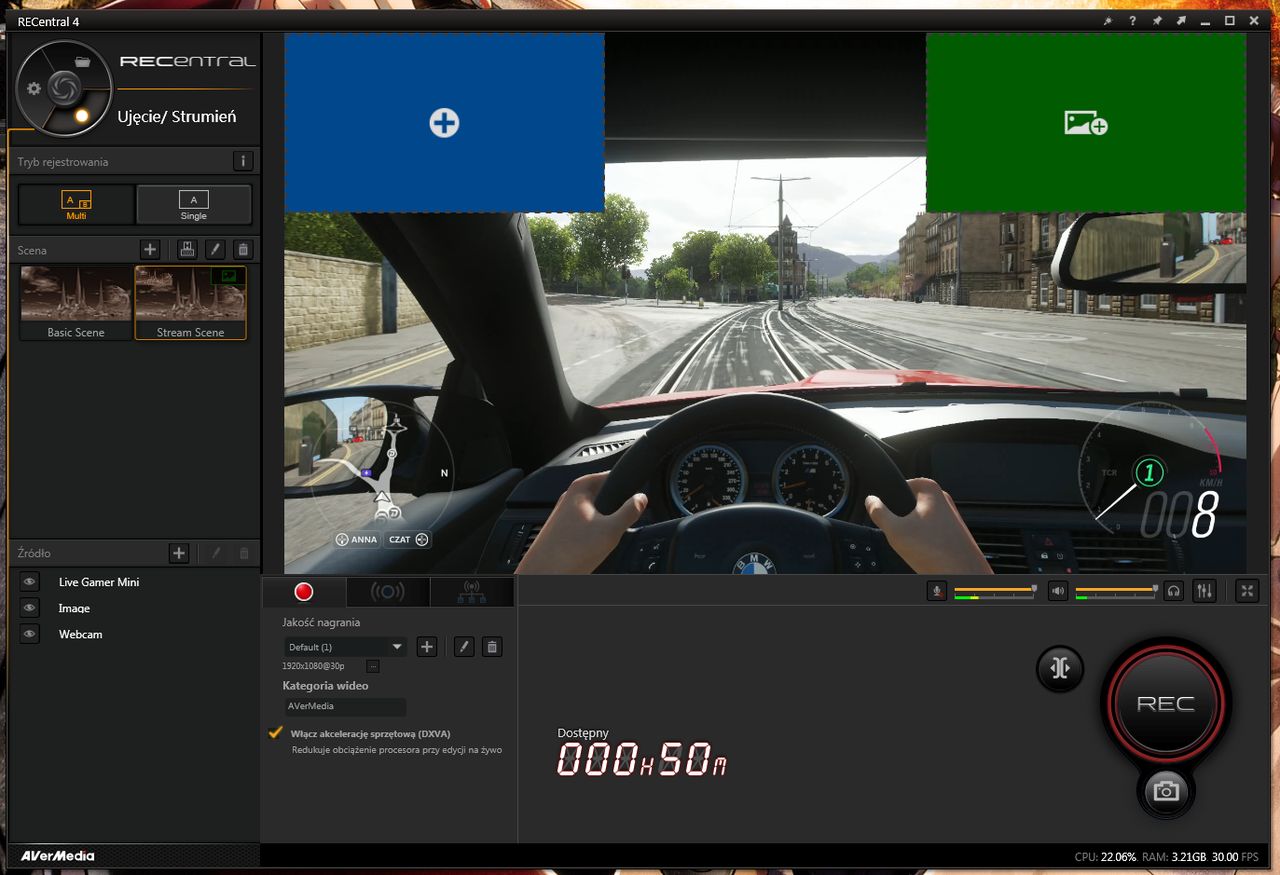1280x875 pixels.
Task: Select the Stream Scene thumbnail
Action: (190, 302)
